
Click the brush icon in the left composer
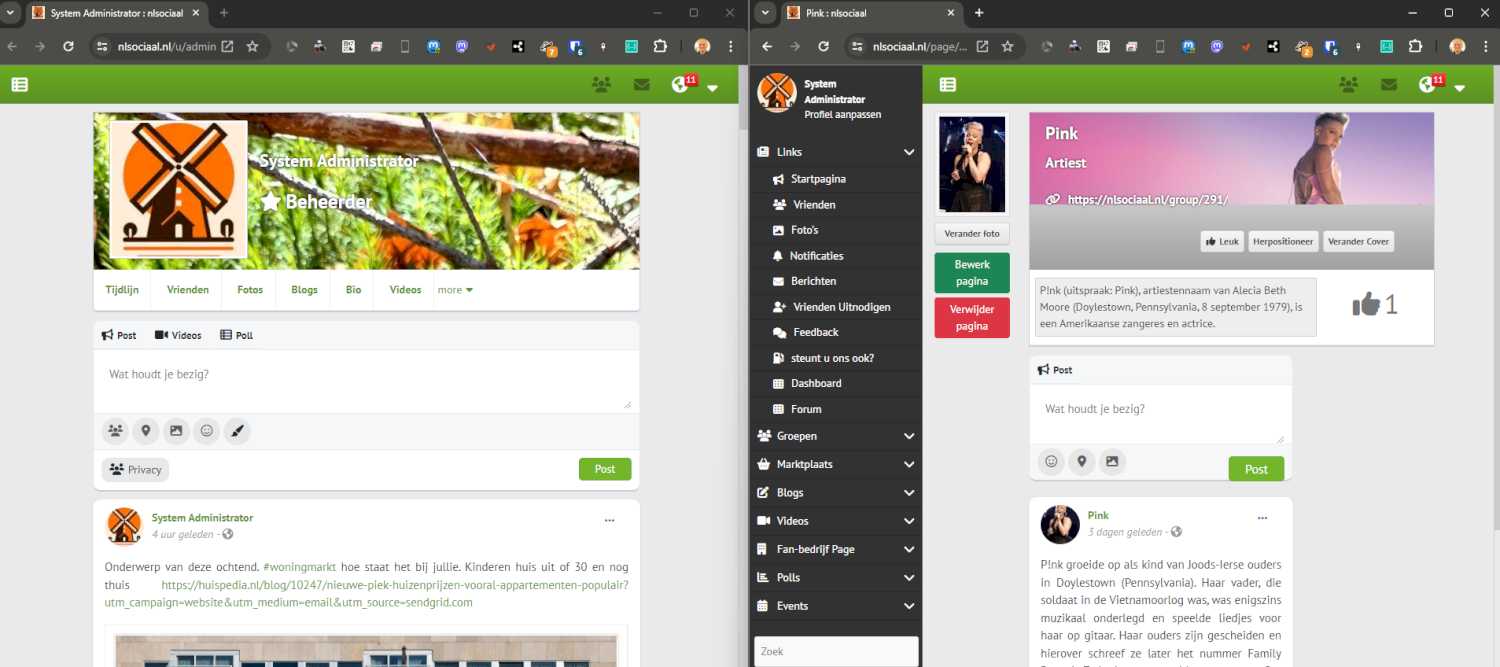pyautogui.click(x=236, y=431)
